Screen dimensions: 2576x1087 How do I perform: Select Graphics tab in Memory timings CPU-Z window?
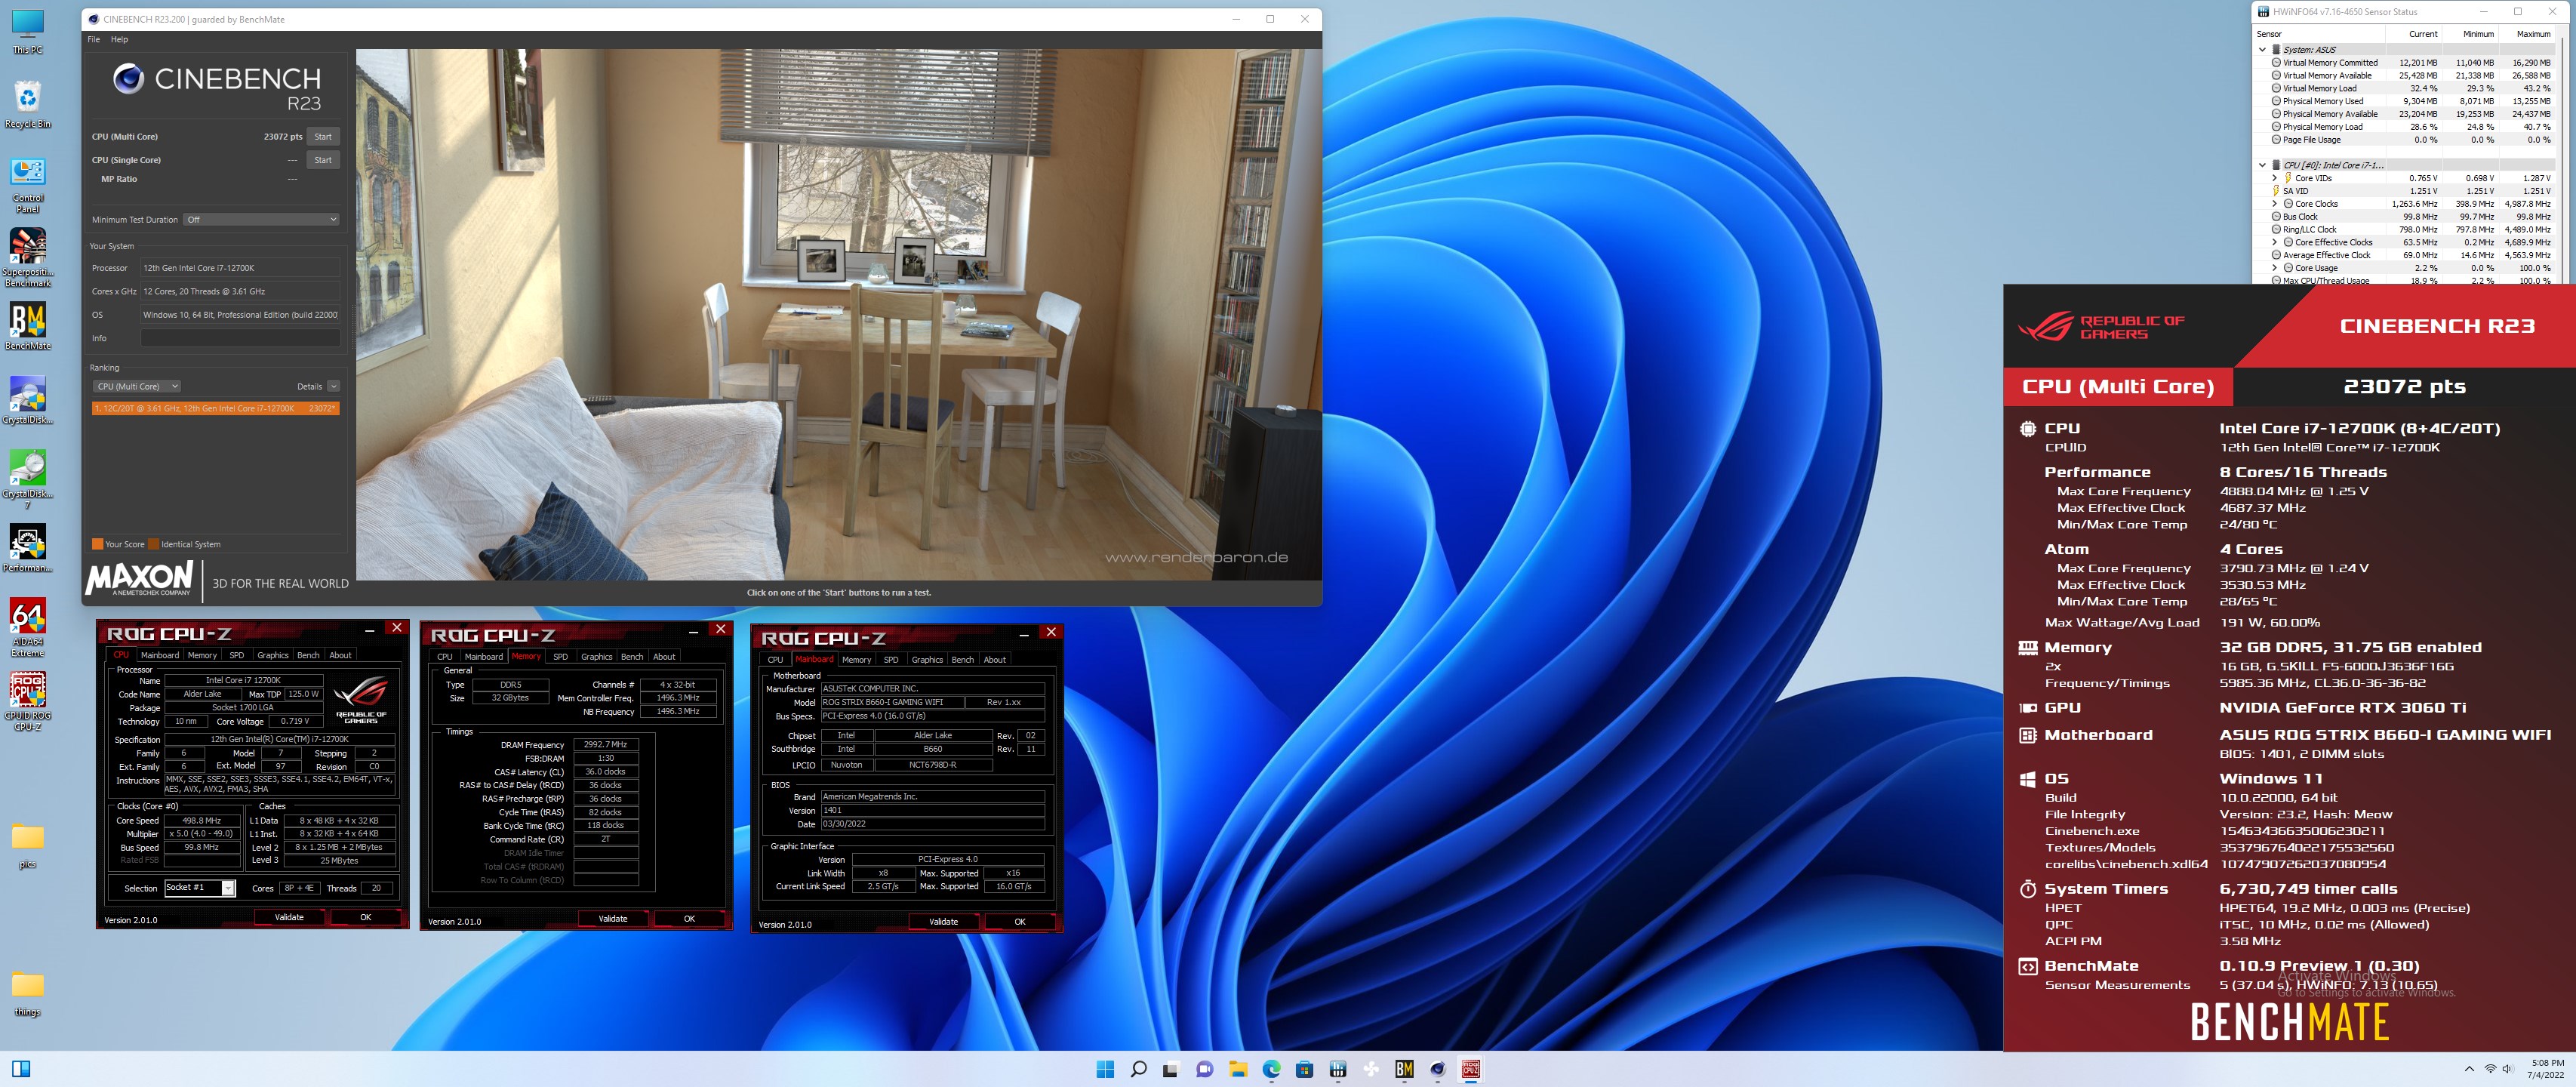coord(597,657)
